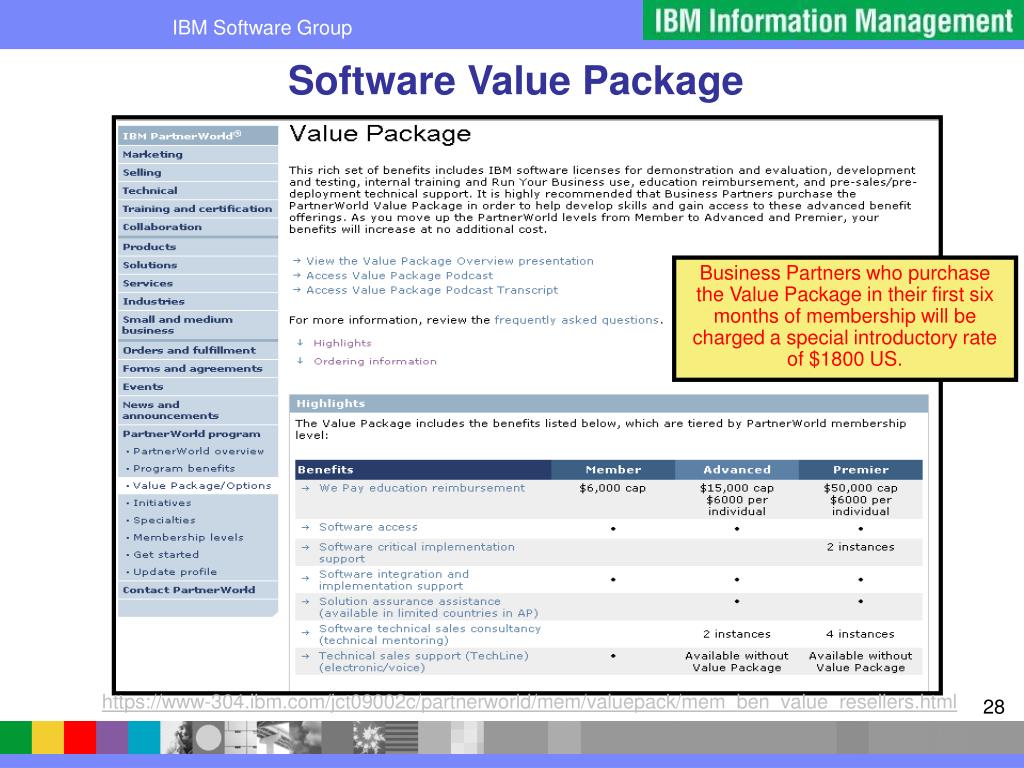1024x768 pixels.
Task: Open Initiatives sub-item
Action: pyautogui.click(x=162, y=503)
